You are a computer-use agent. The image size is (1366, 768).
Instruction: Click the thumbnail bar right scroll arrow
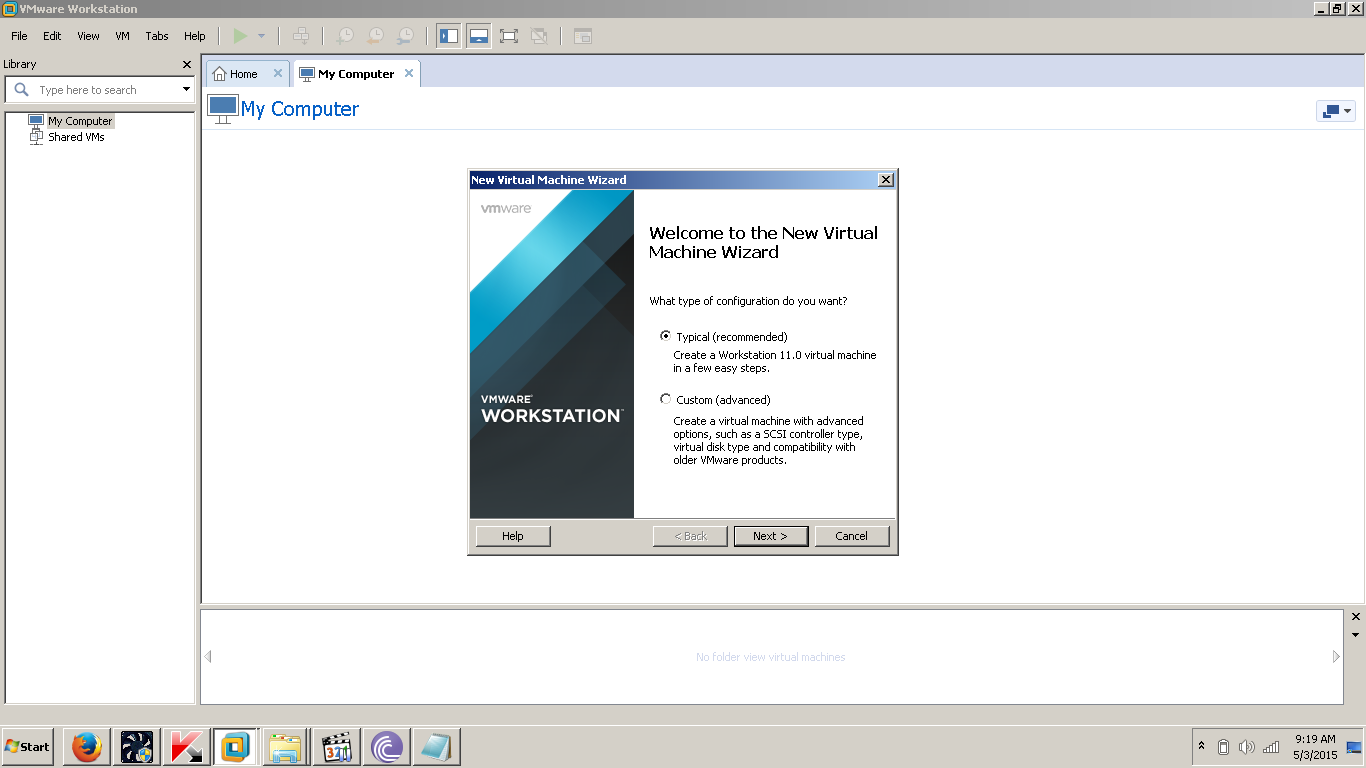1336,657
